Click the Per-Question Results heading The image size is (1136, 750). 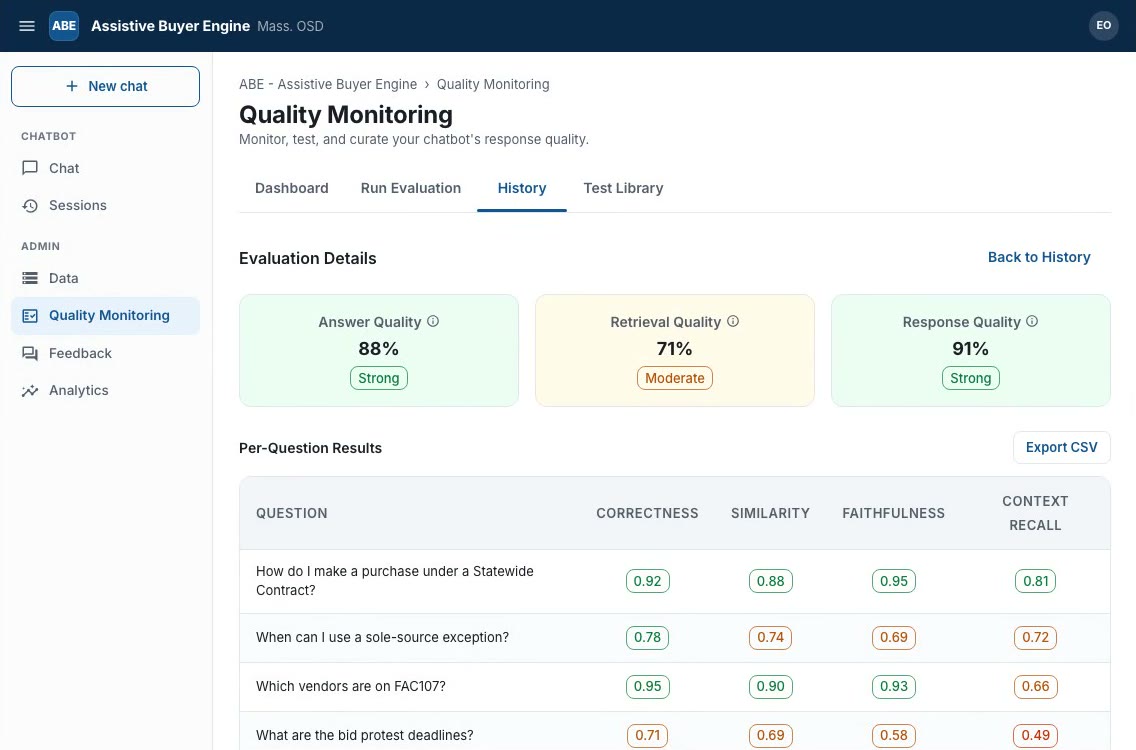click(310, 449)
